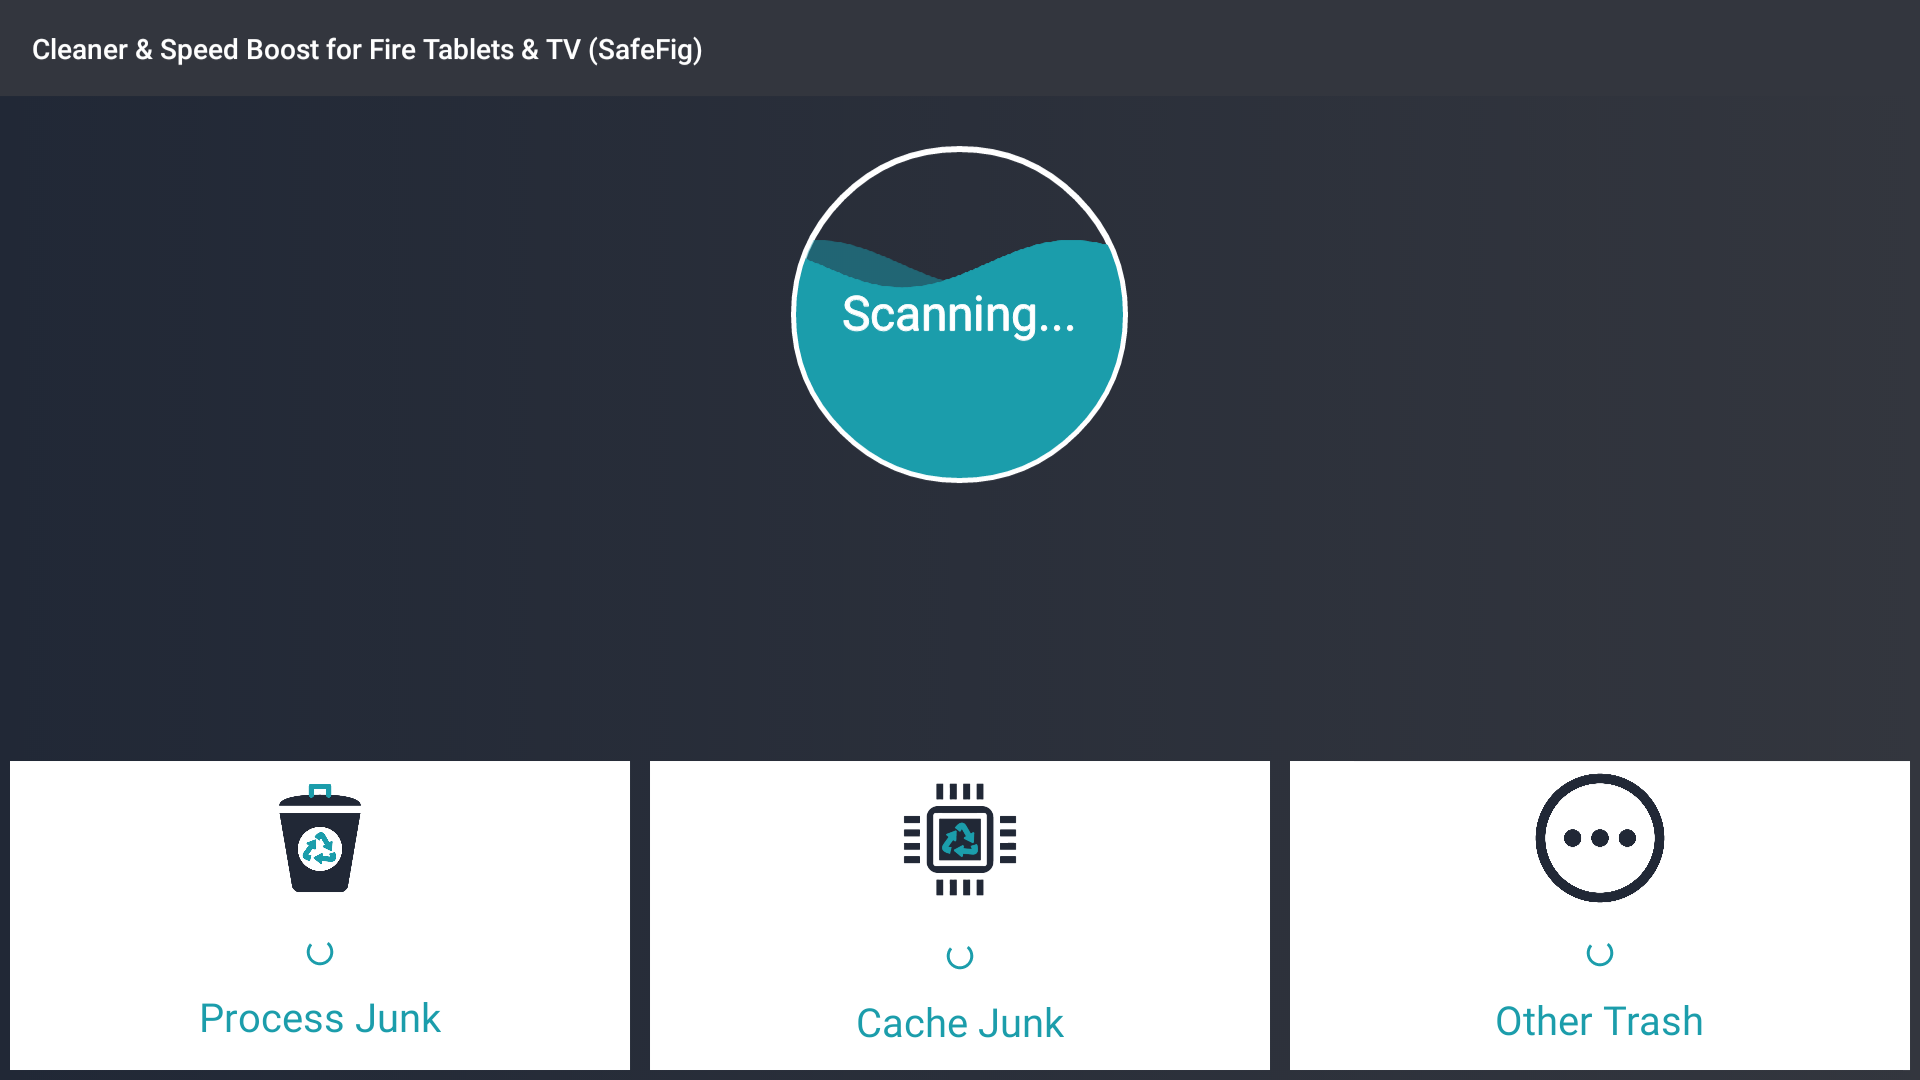This screenshot has width=1920, height=1080.
Task: Click the loading spinner under the chip icon
Action: [960, 957]
